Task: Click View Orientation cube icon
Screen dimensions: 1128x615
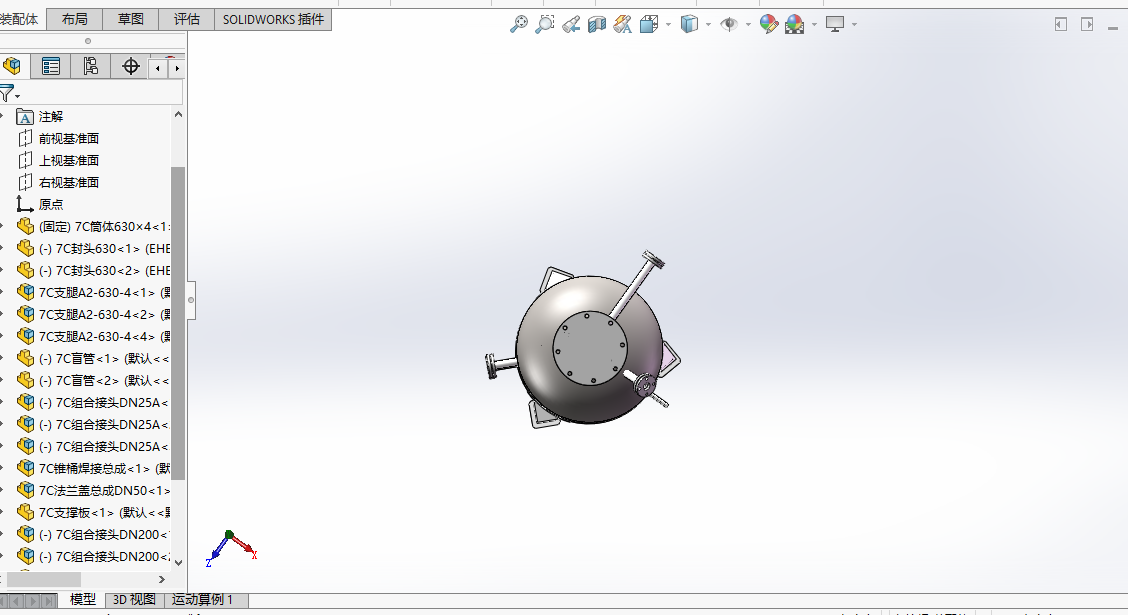Action: [x=649, y=24]
